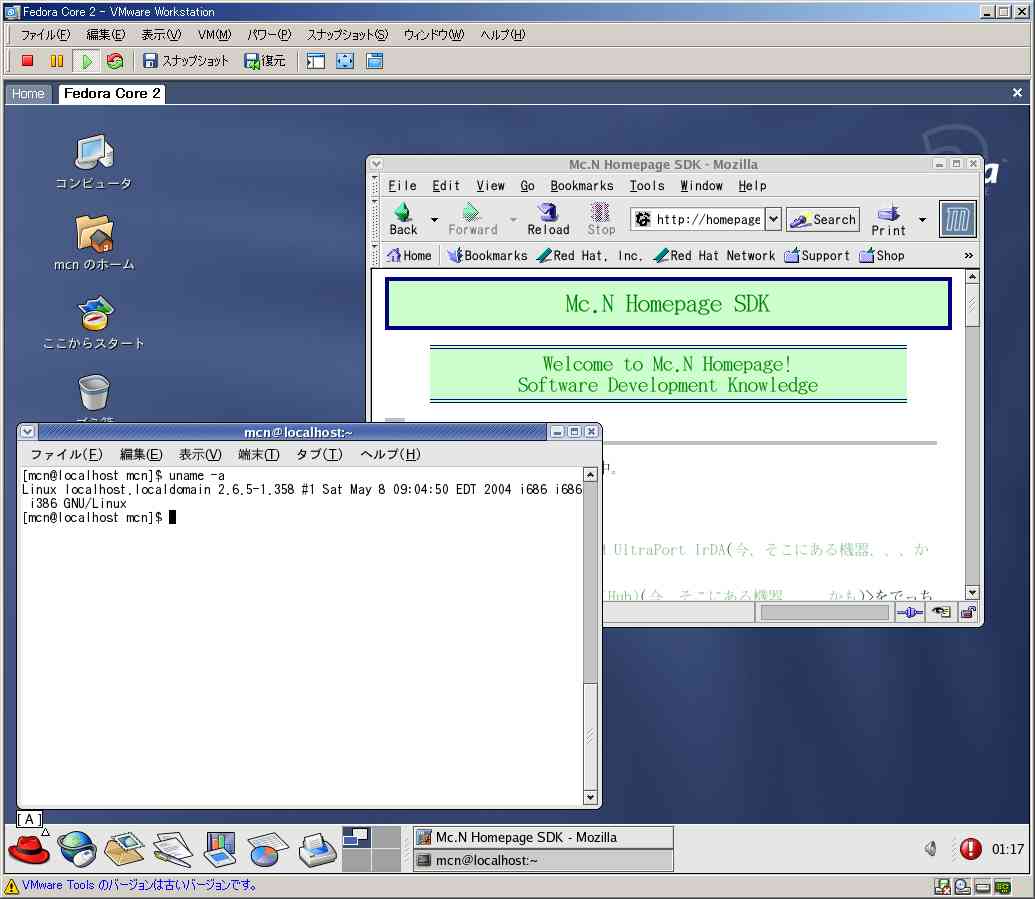The width and height of the screenshot is (1035, 899).
Task: Toggle the Mozilla online/offline connection icon
Action: pos(909,612)
